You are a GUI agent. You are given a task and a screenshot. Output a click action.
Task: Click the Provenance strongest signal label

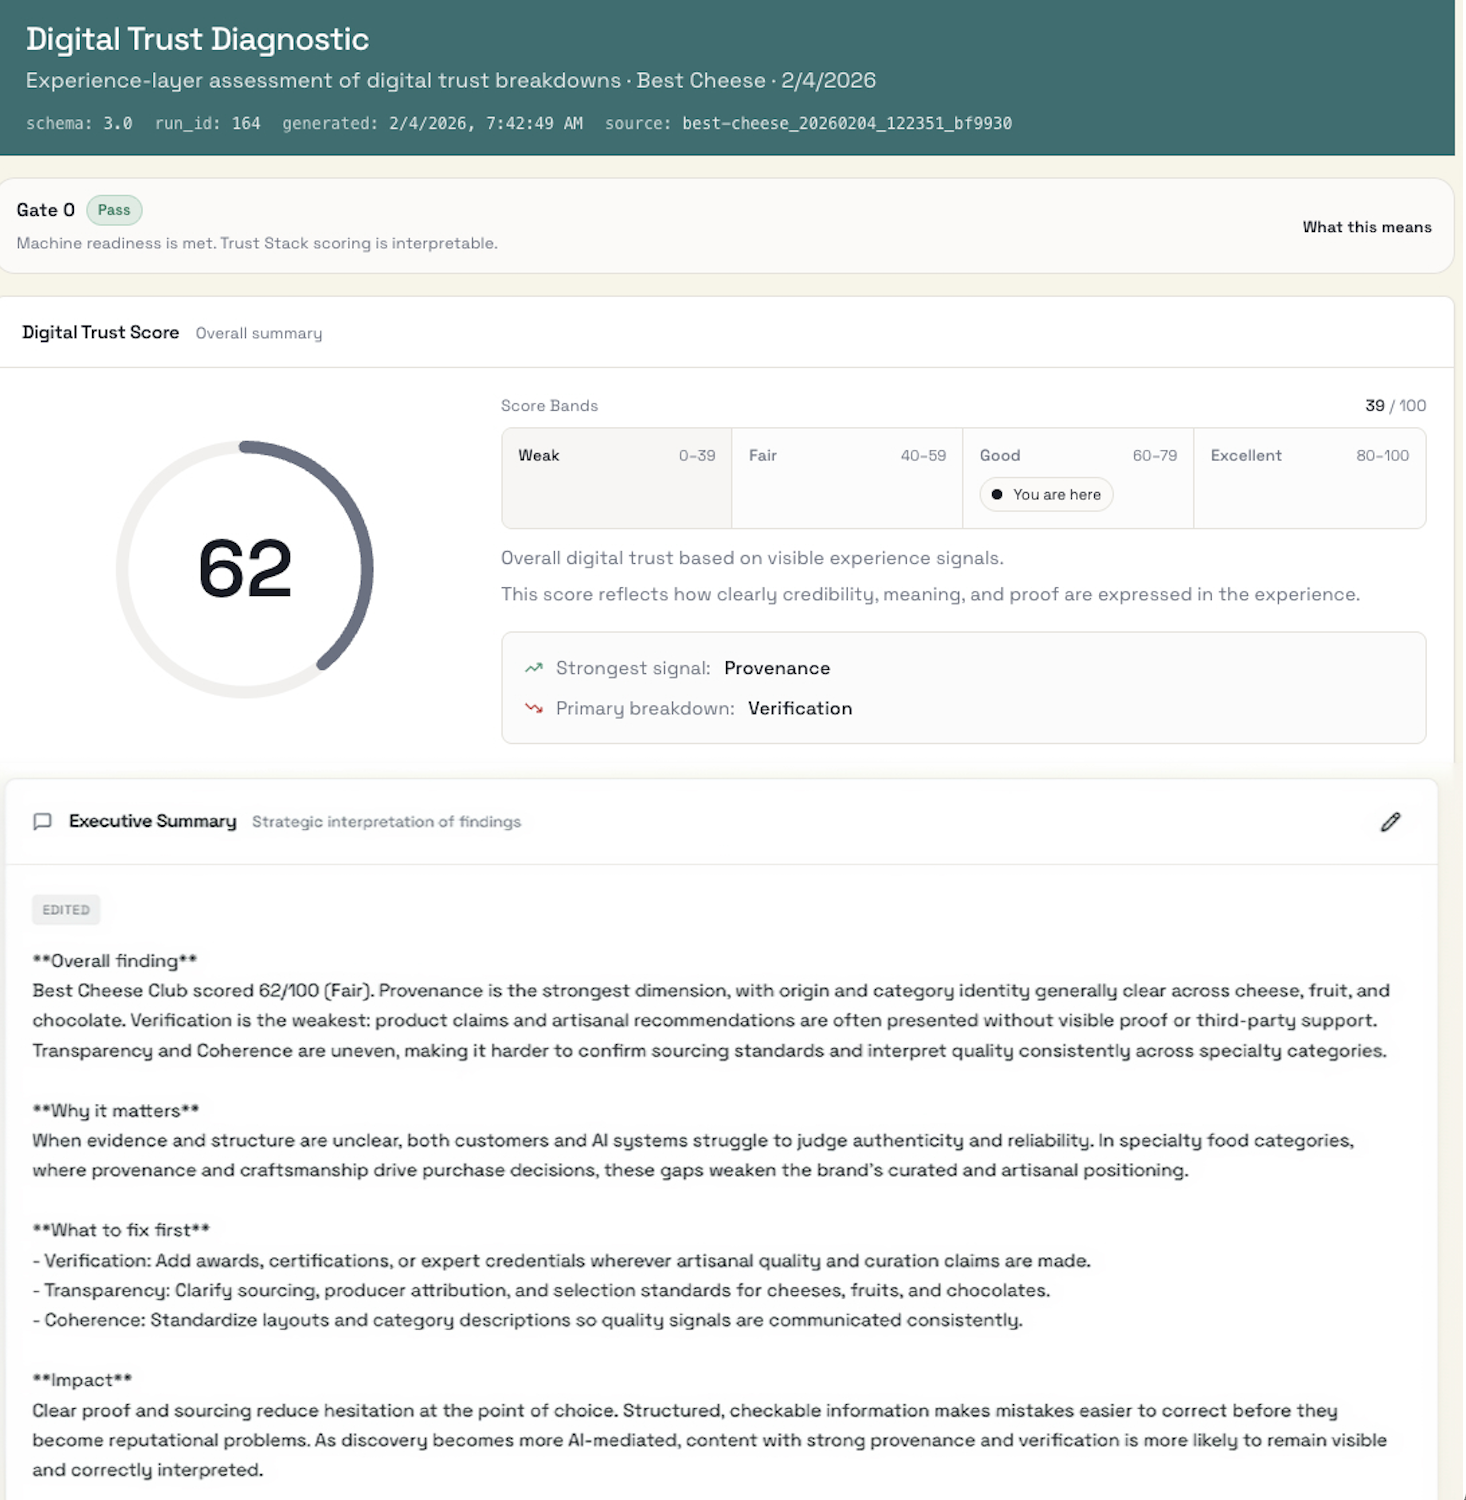778,667
